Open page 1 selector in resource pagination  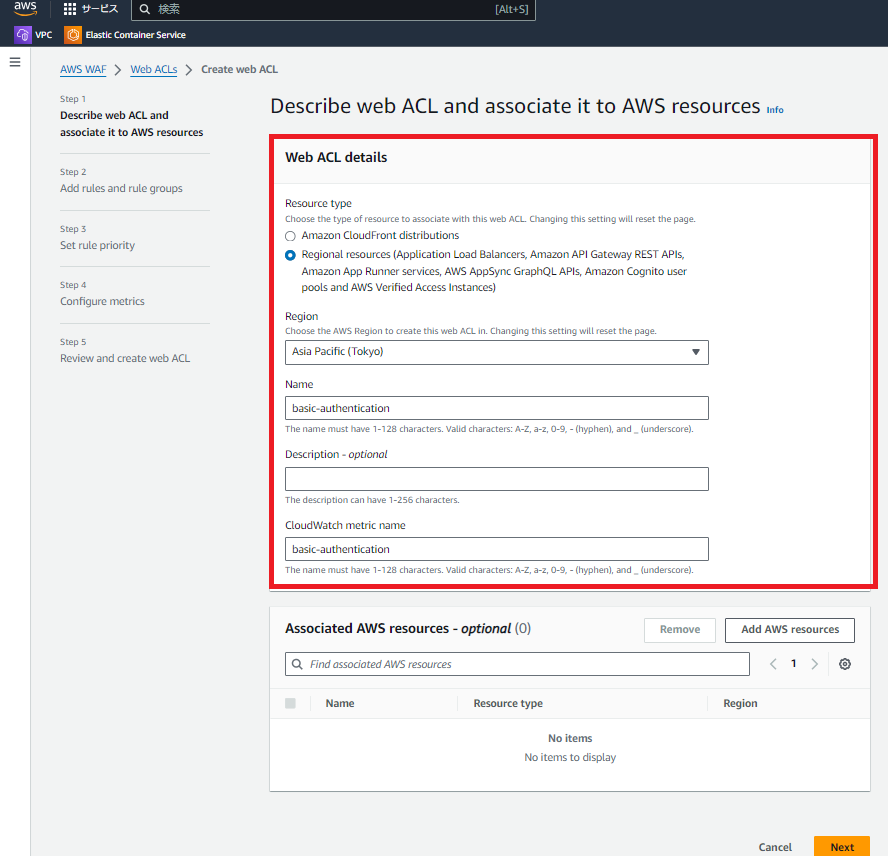click(x=793, y=663)
